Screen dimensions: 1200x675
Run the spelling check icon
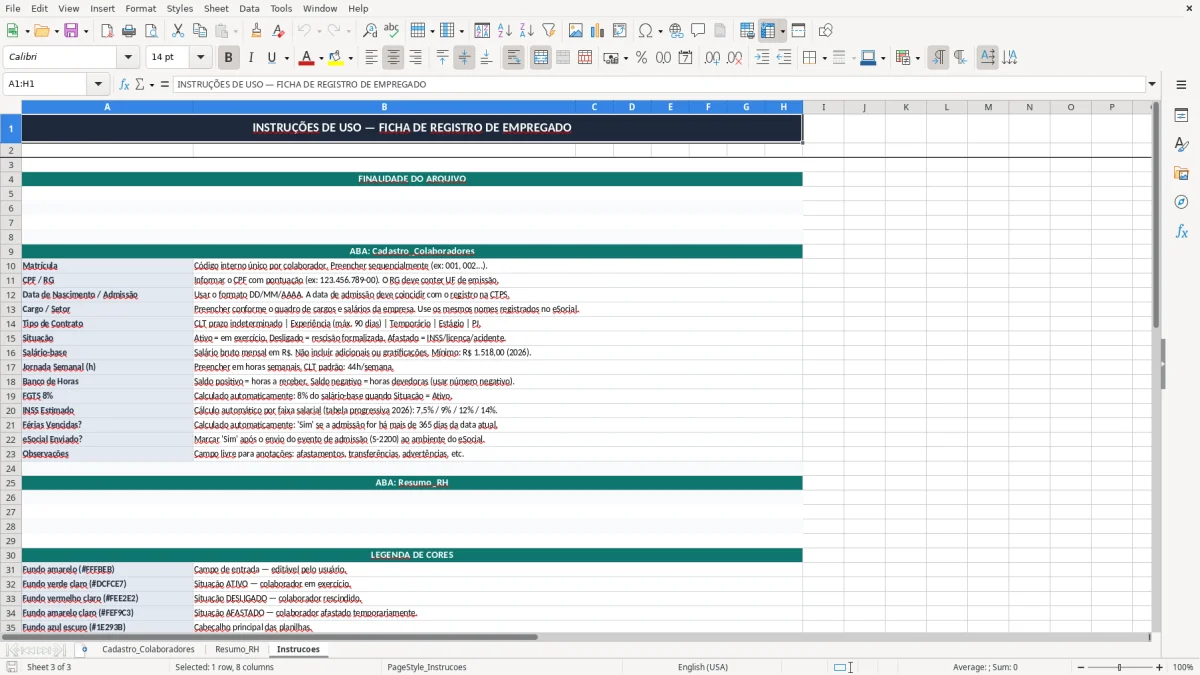(392, 31)
